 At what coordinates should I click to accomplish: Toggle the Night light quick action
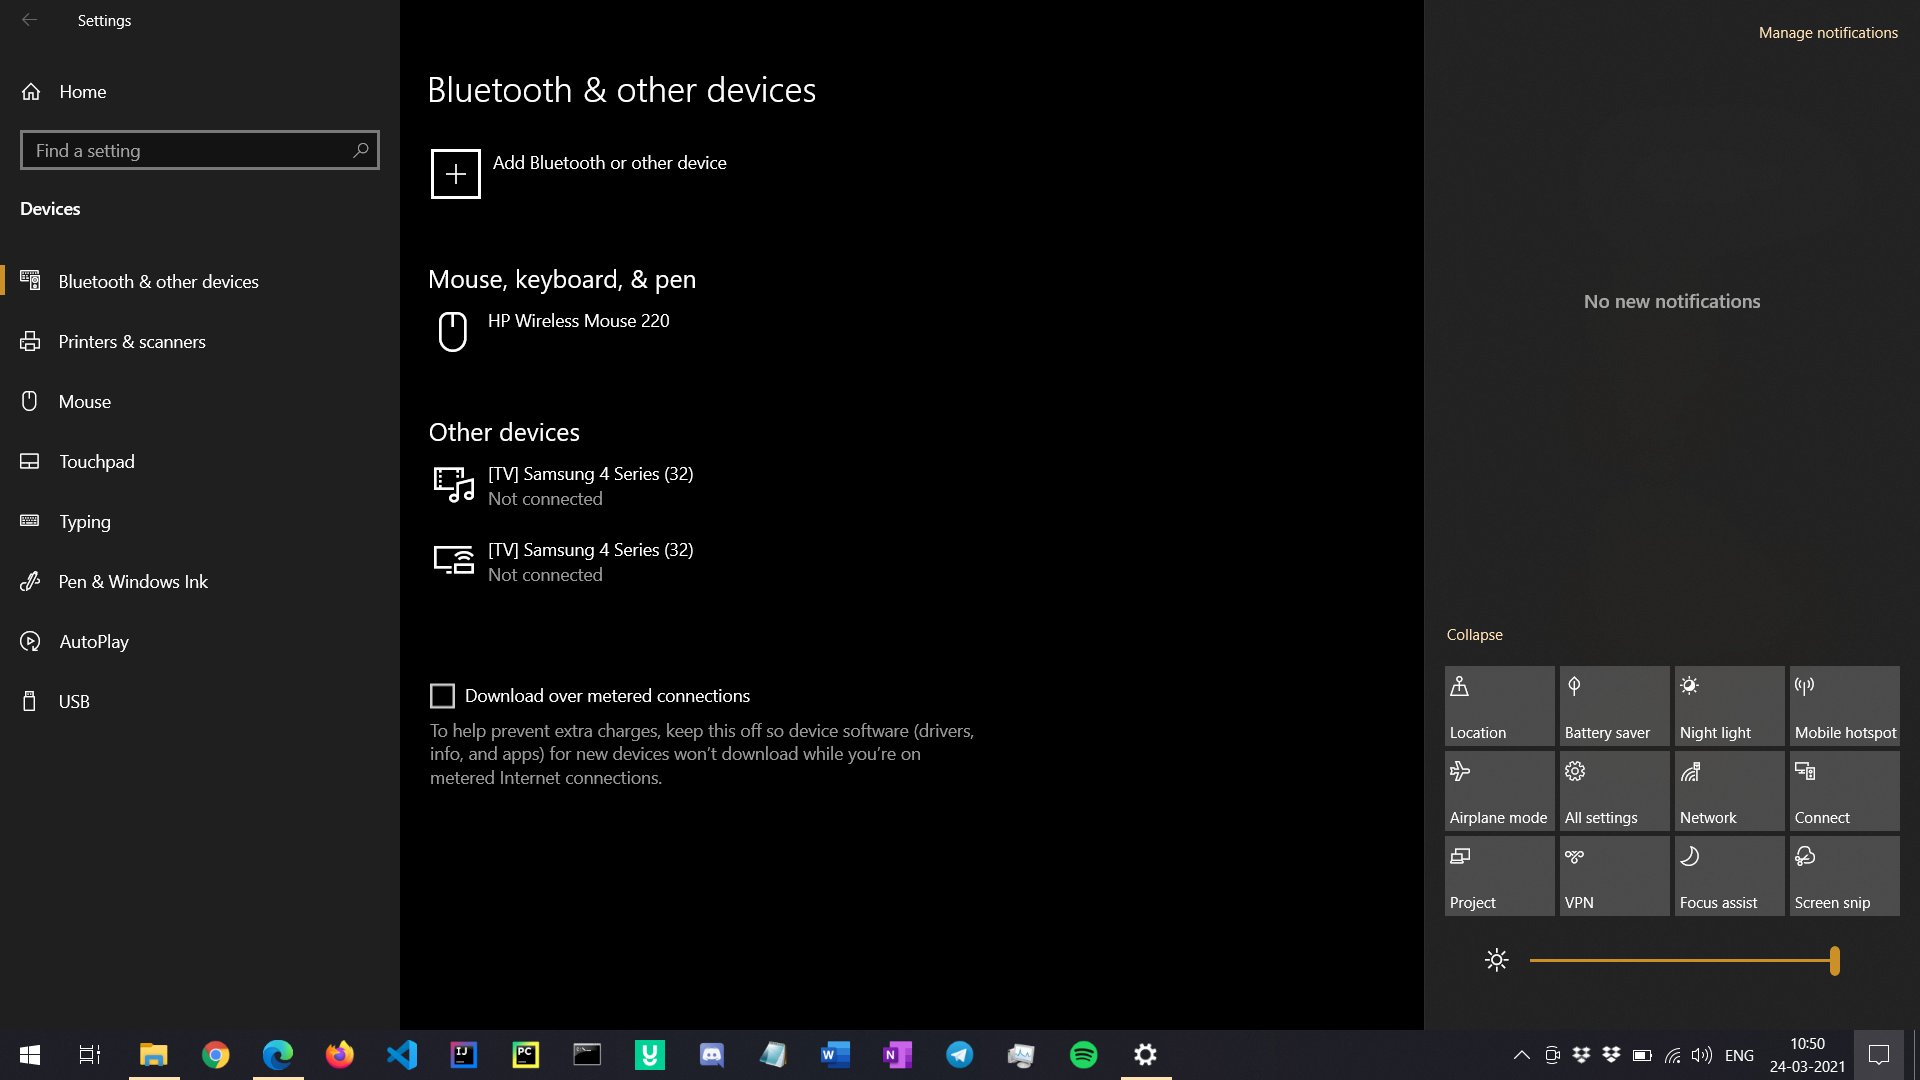pos(1729,706)
